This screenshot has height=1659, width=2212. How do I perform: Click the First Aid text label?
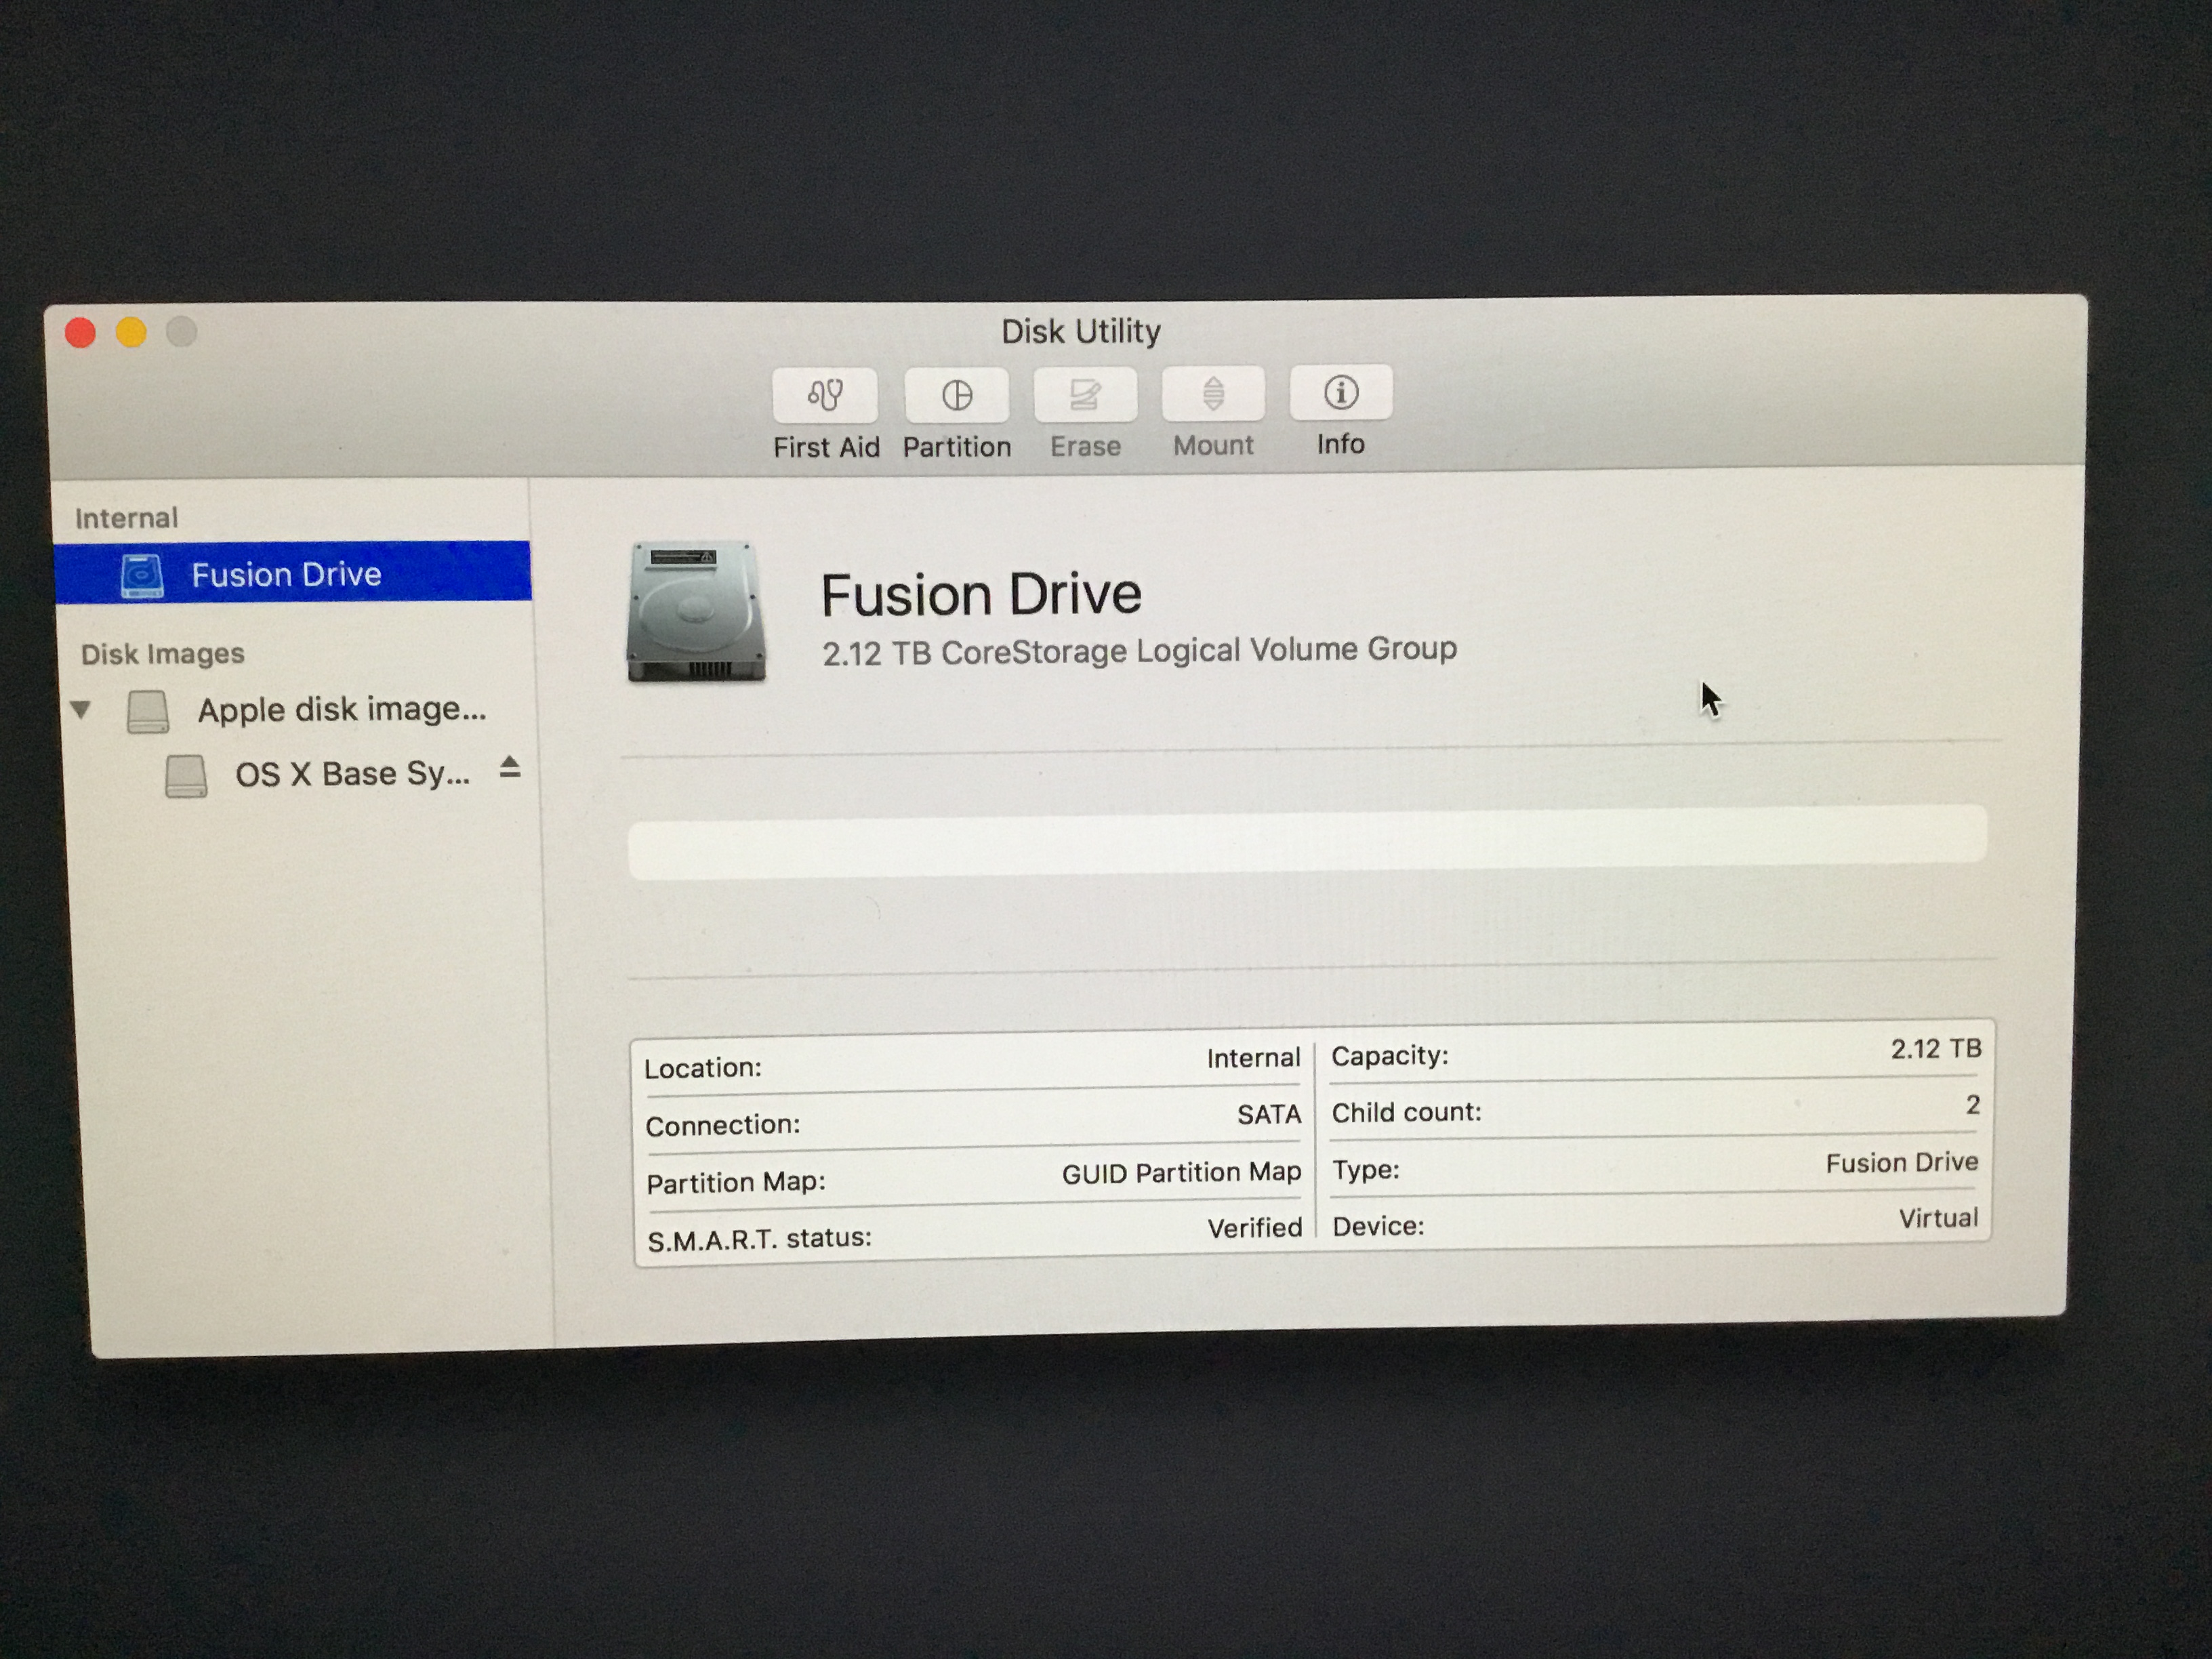pyautogui.click(x=826, y=447)
